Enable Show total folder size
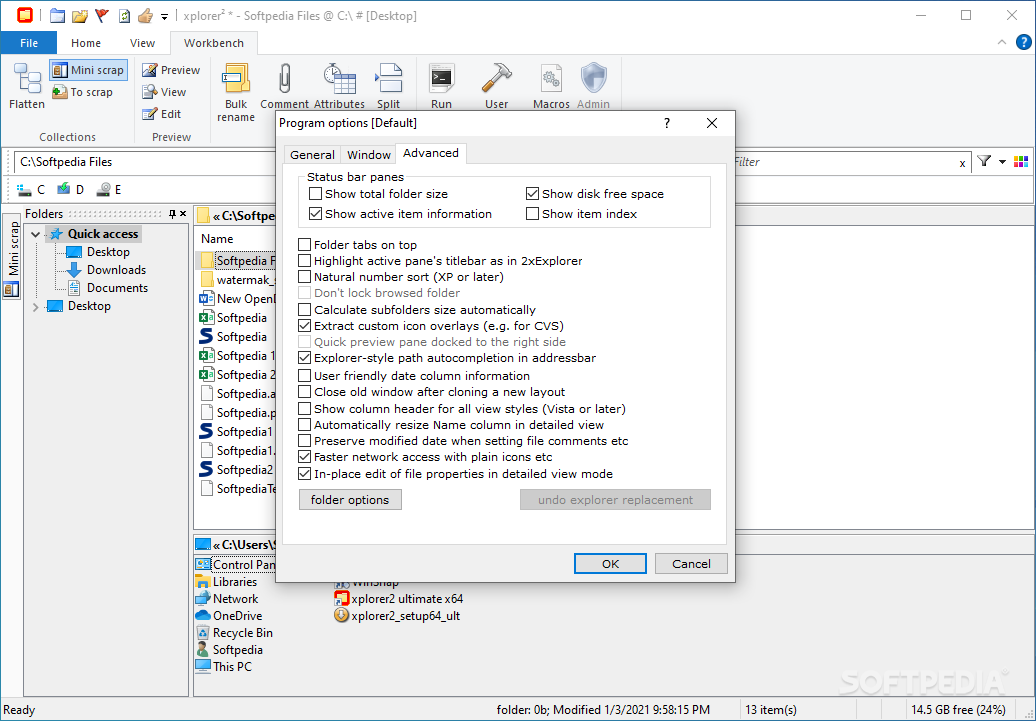The height and width of the screenshot is (721, 1036). click(315, 194)
